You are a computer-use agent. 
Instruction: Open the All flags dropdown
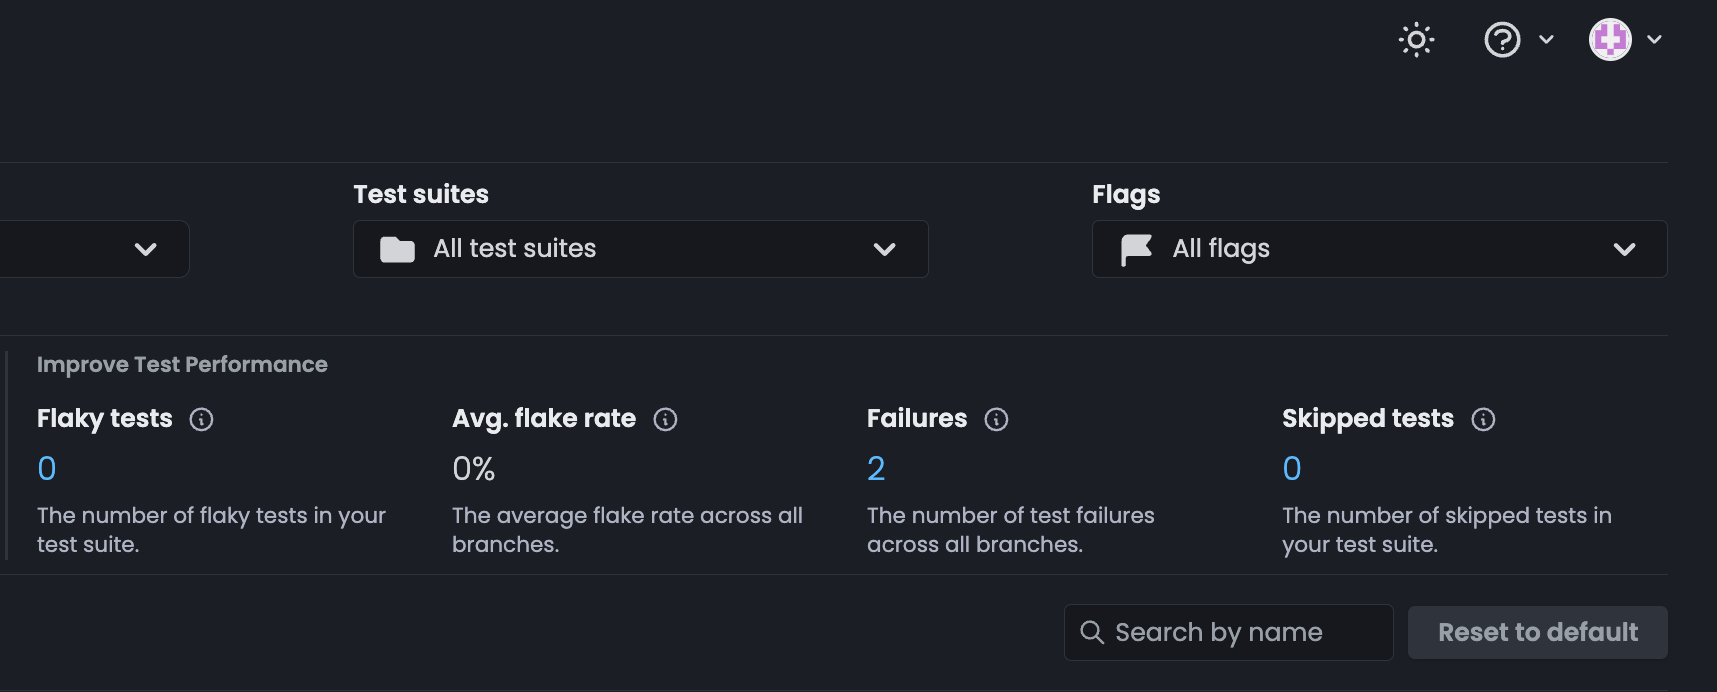tap(1378, 249)
